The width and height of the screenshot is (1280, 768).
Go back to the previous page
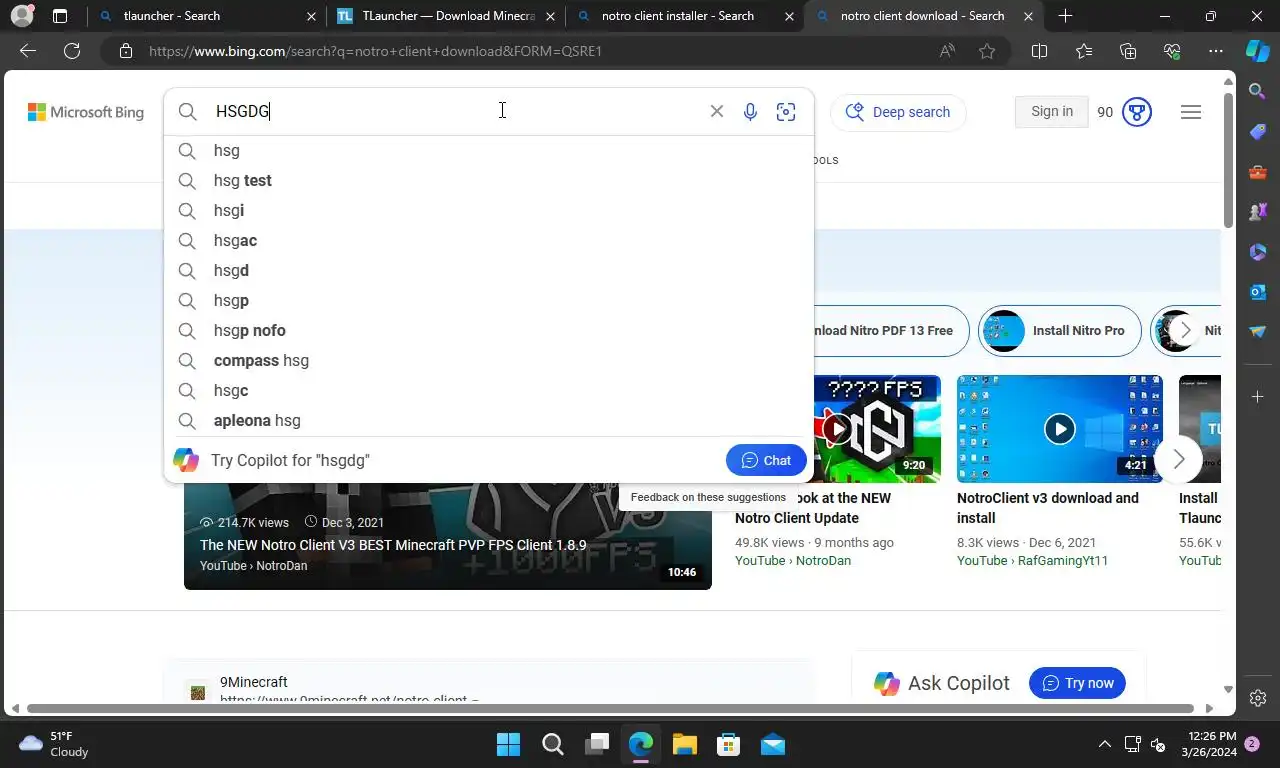(28, 51)
